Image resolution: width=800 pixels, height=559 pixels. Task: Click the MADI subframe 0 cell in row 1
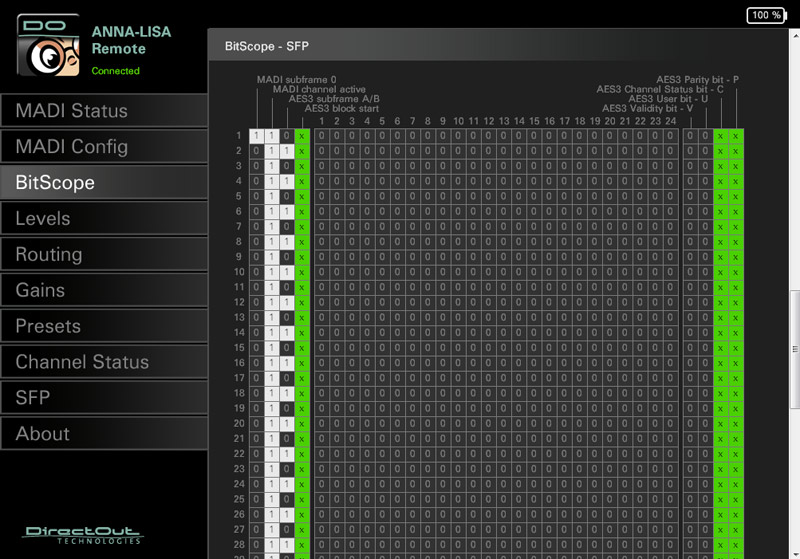click(256, 136)
